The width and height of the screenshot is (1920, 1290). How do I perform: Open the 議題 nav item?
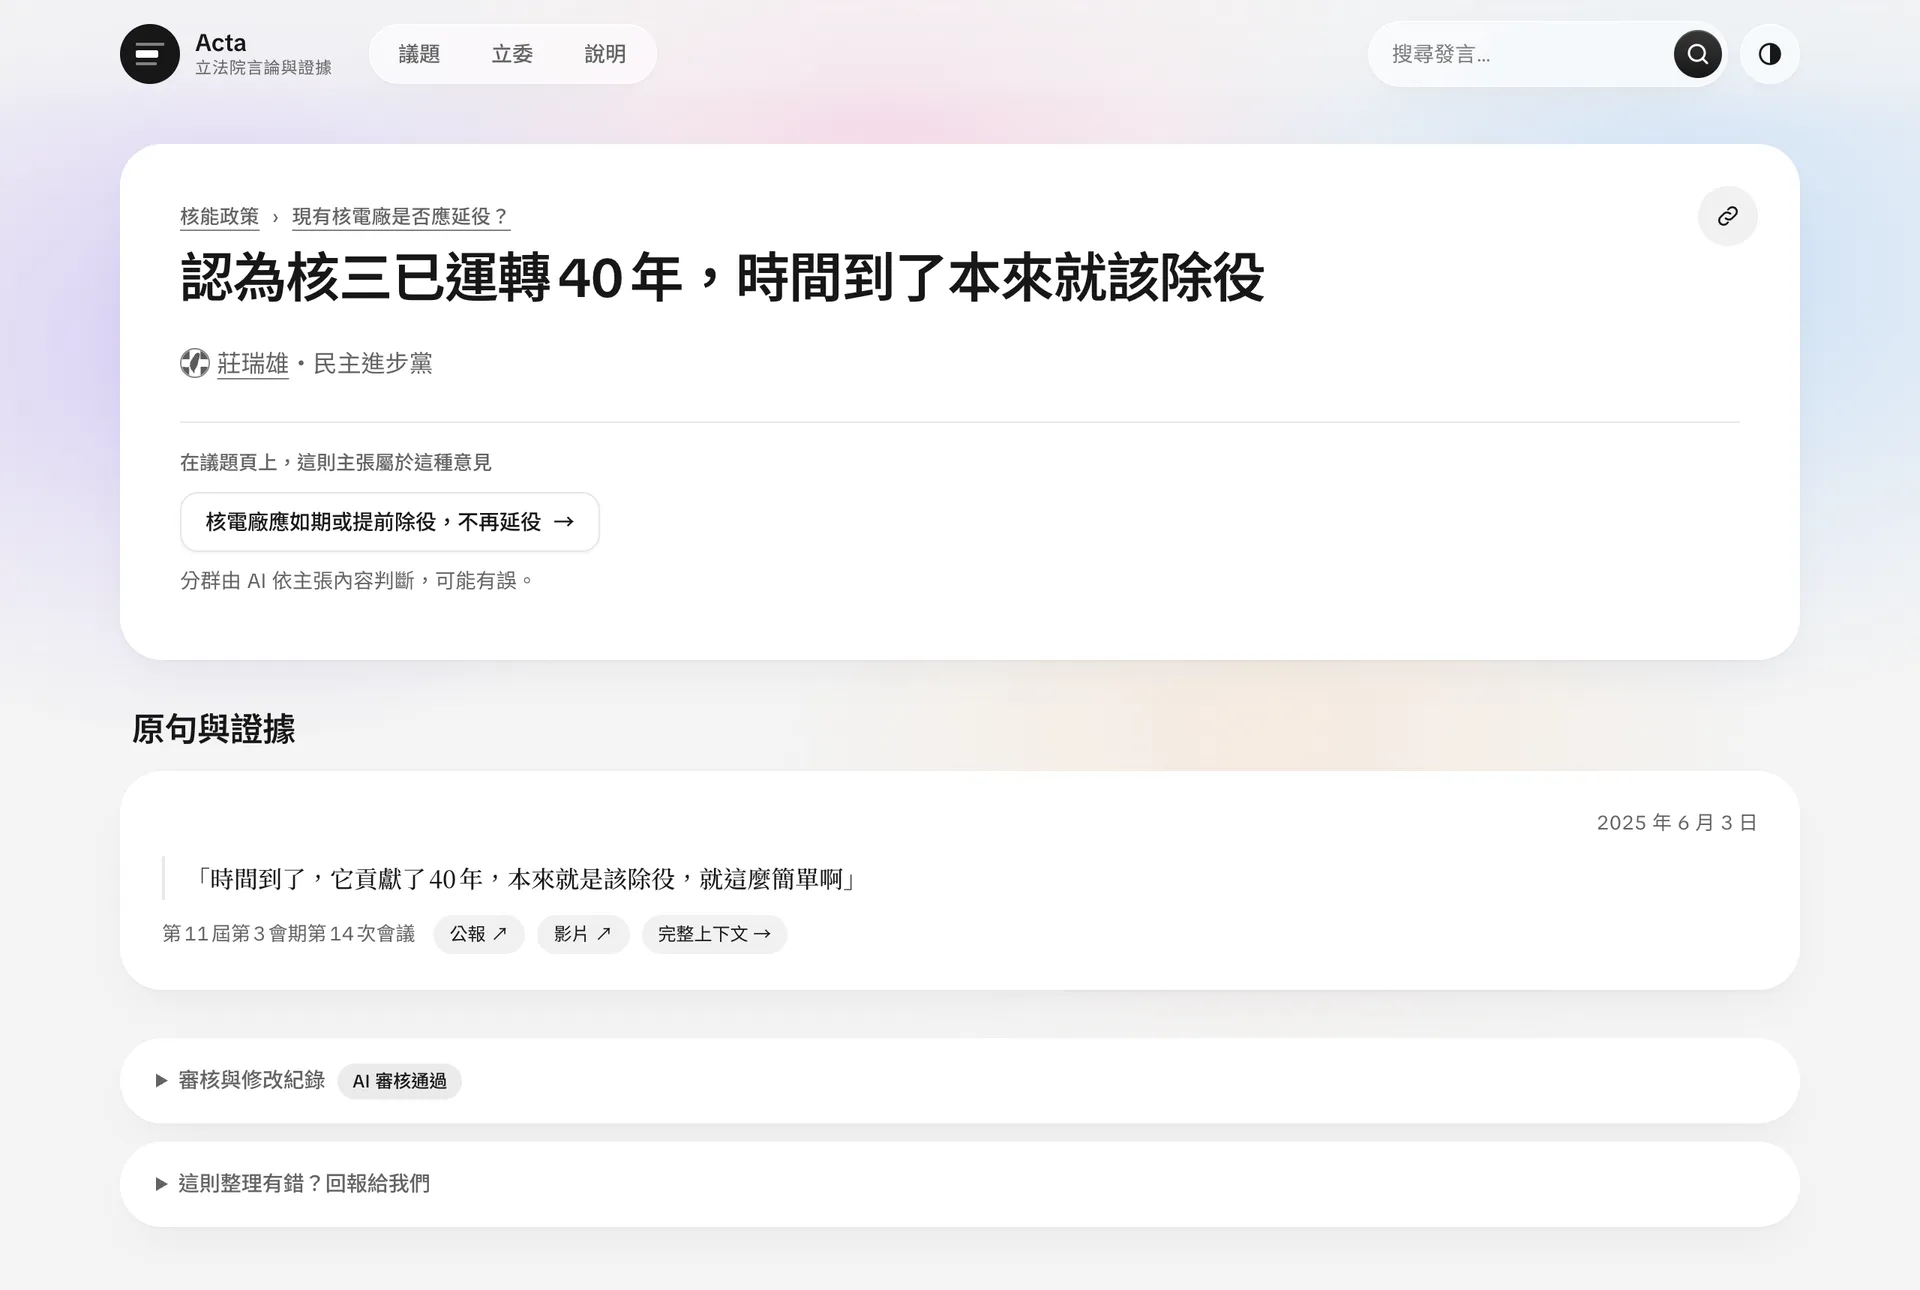click(419, 54)
